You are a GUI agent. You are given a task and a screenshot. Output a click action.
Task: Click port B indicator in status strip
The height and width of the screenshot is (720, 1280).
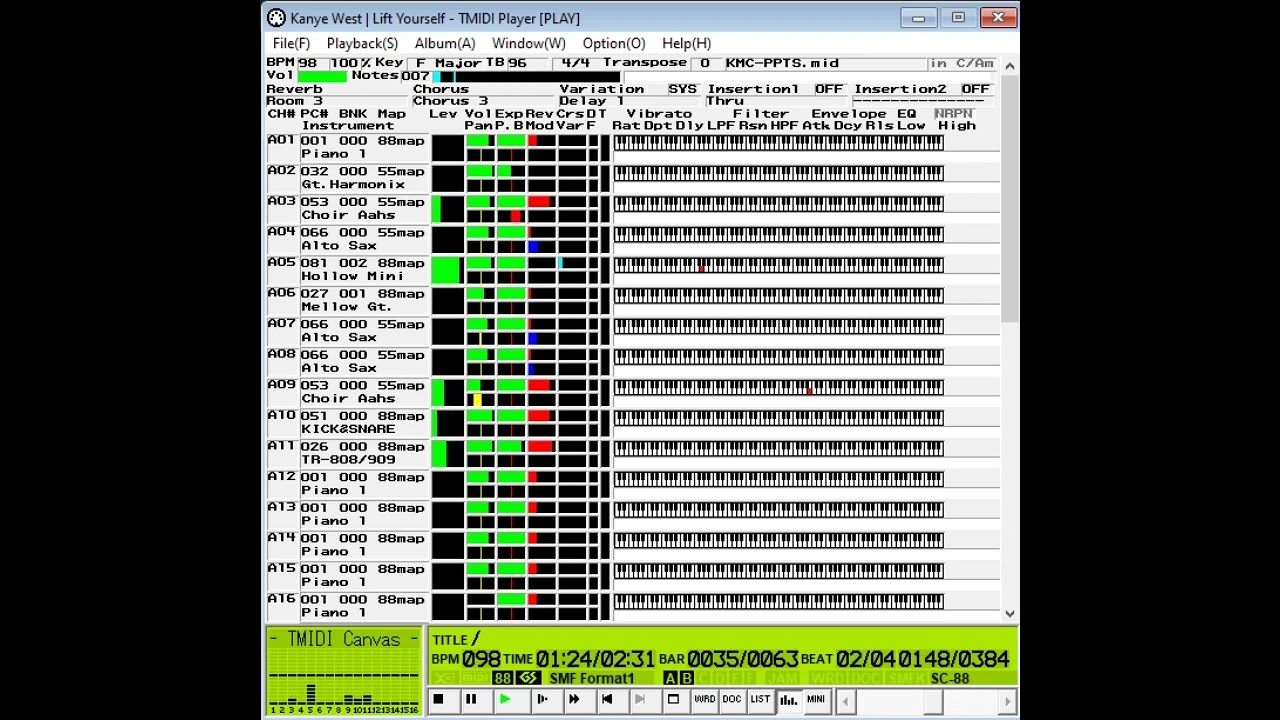[687, 679]
